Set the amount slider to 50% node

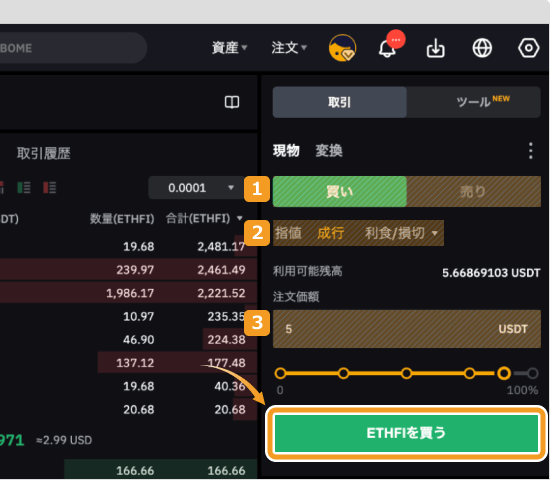point(407,373)
